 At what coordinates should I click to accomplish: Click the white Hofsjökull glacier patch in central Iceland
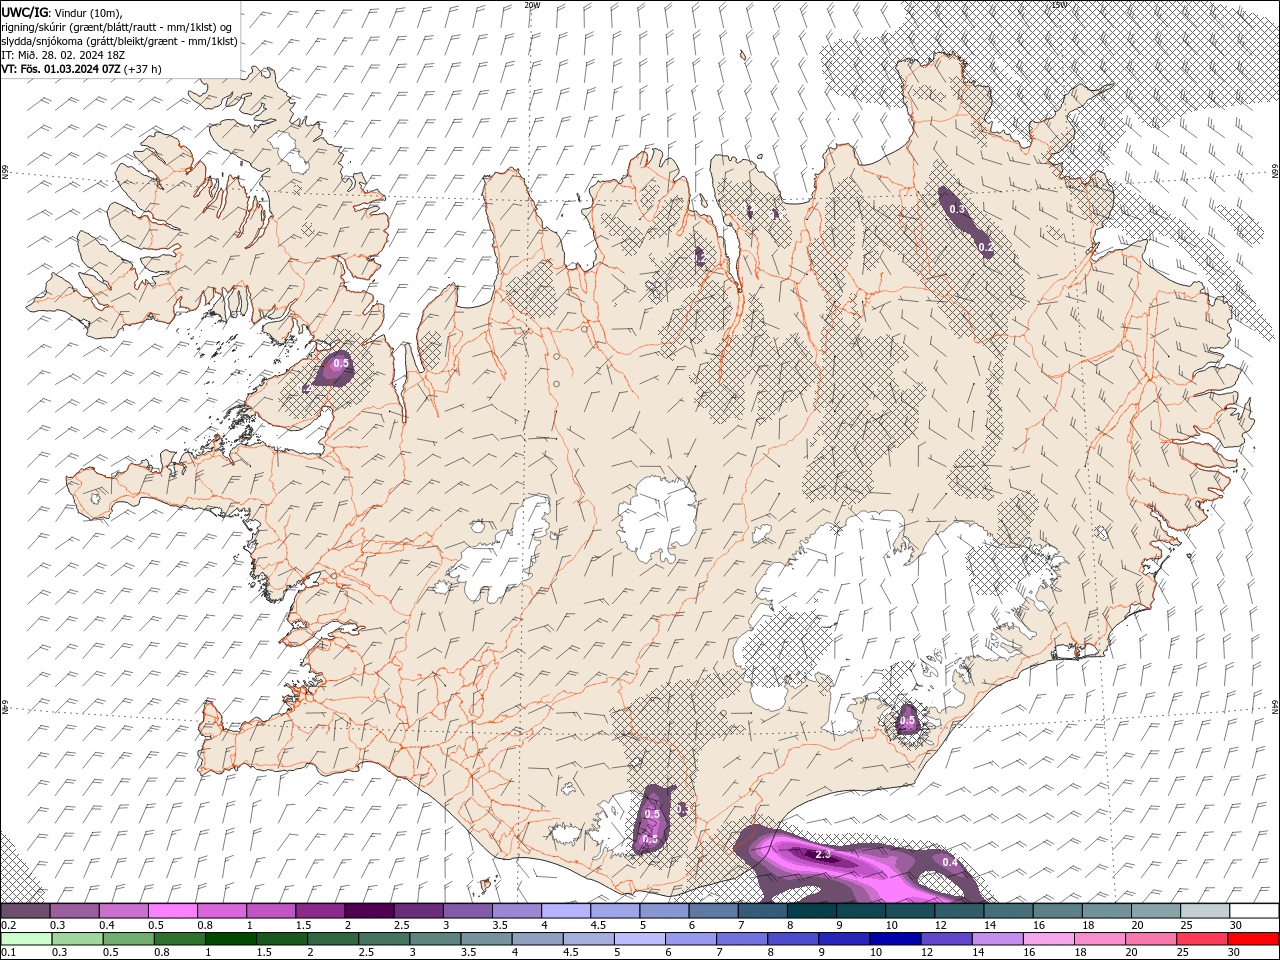point(657,518)
